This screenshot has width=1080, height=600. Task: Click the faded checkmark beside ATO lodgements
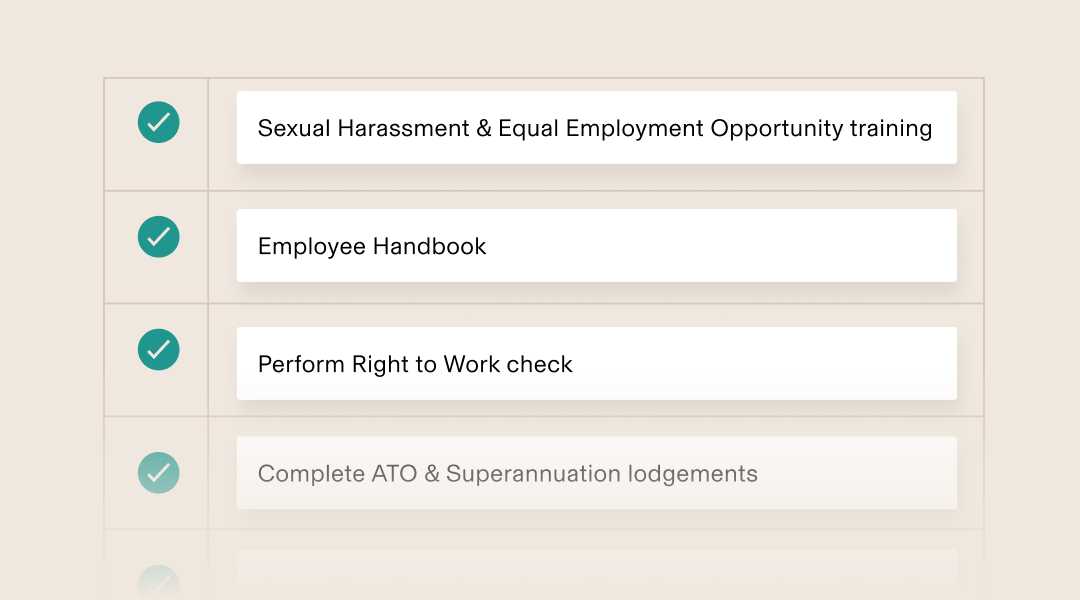coord(158,473)
